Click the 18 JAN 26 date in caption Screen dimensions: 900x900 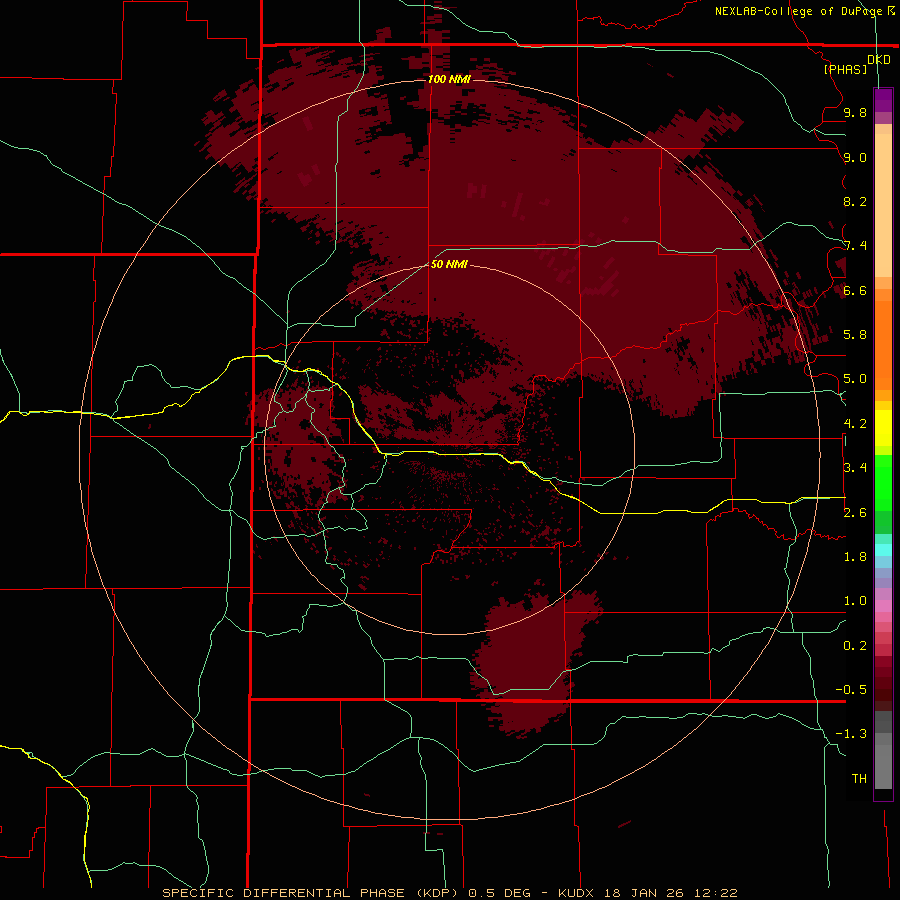click(x=645, y=893)
